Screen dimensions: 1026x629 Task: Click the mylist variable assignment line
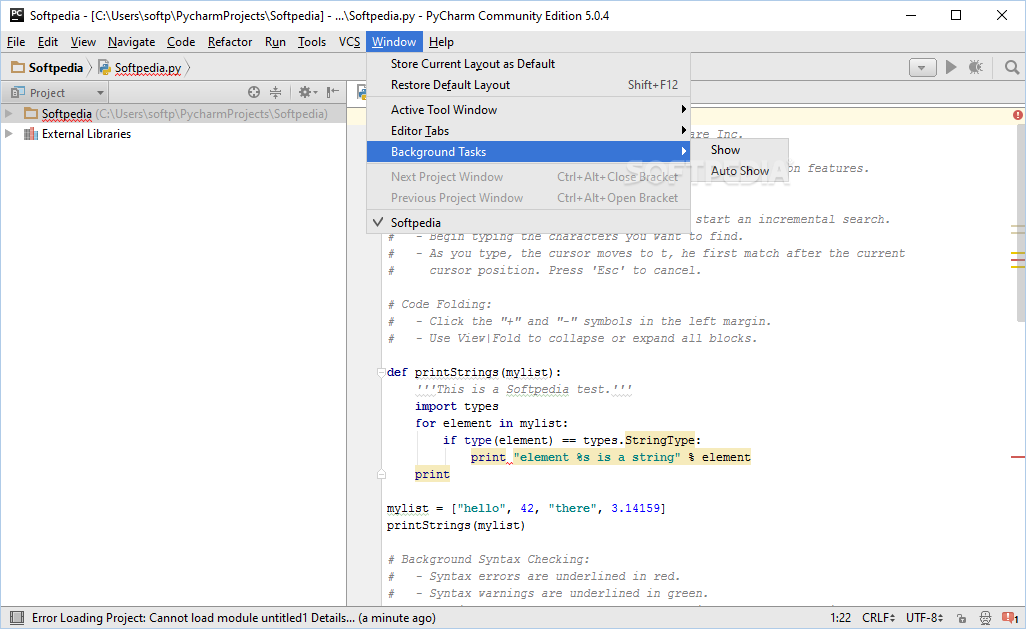click(x=526, y=508)
